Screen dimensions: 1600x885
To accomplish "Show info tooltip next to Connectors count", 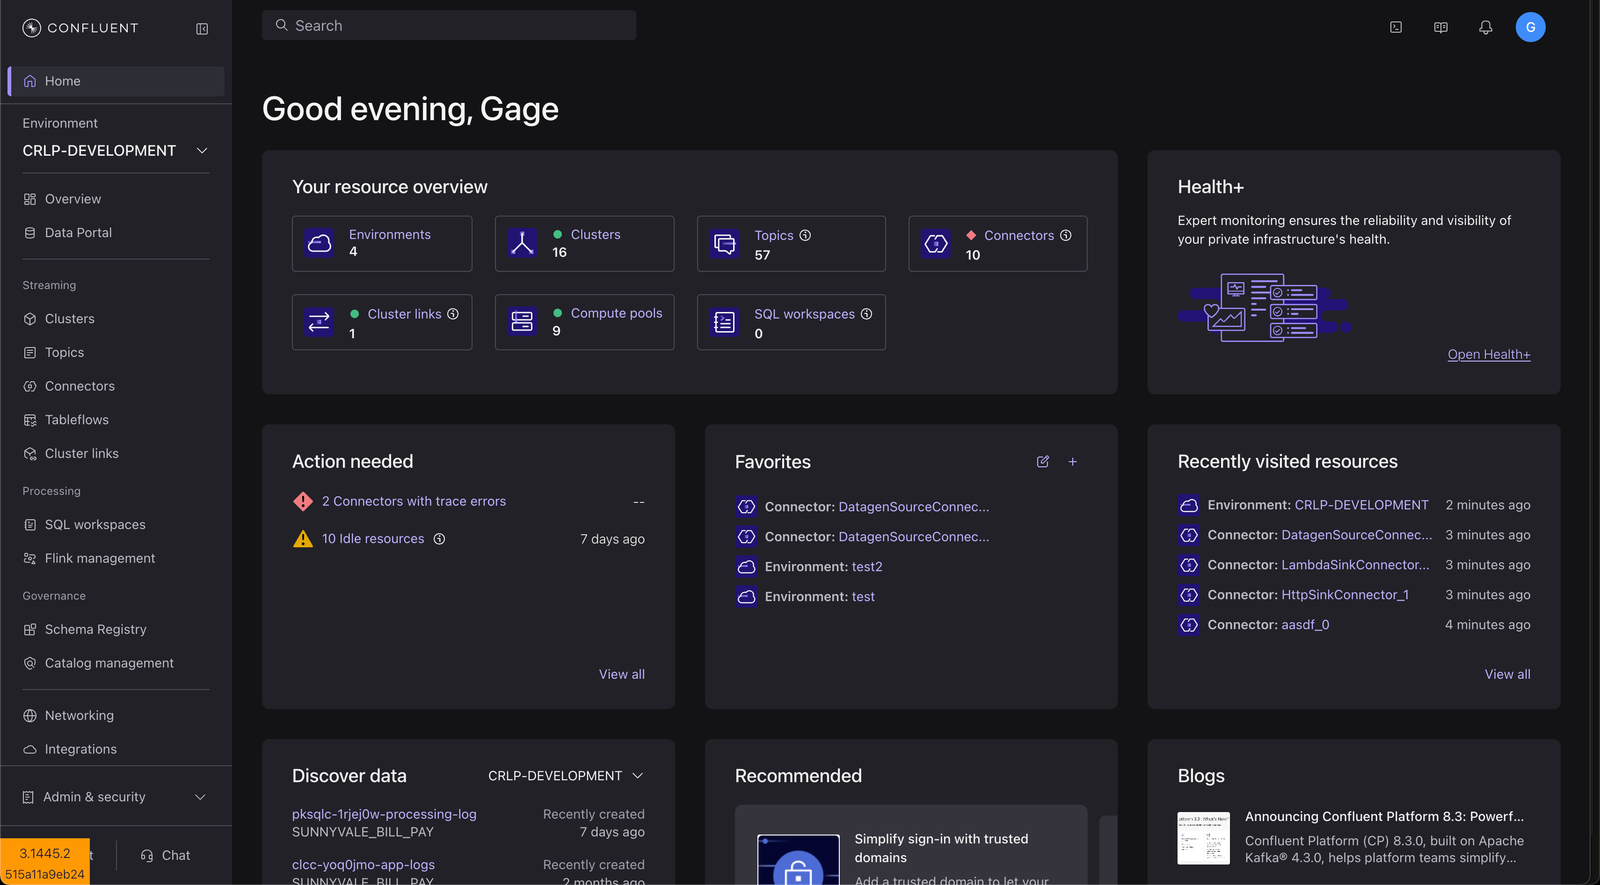I will coord(1066,236).
